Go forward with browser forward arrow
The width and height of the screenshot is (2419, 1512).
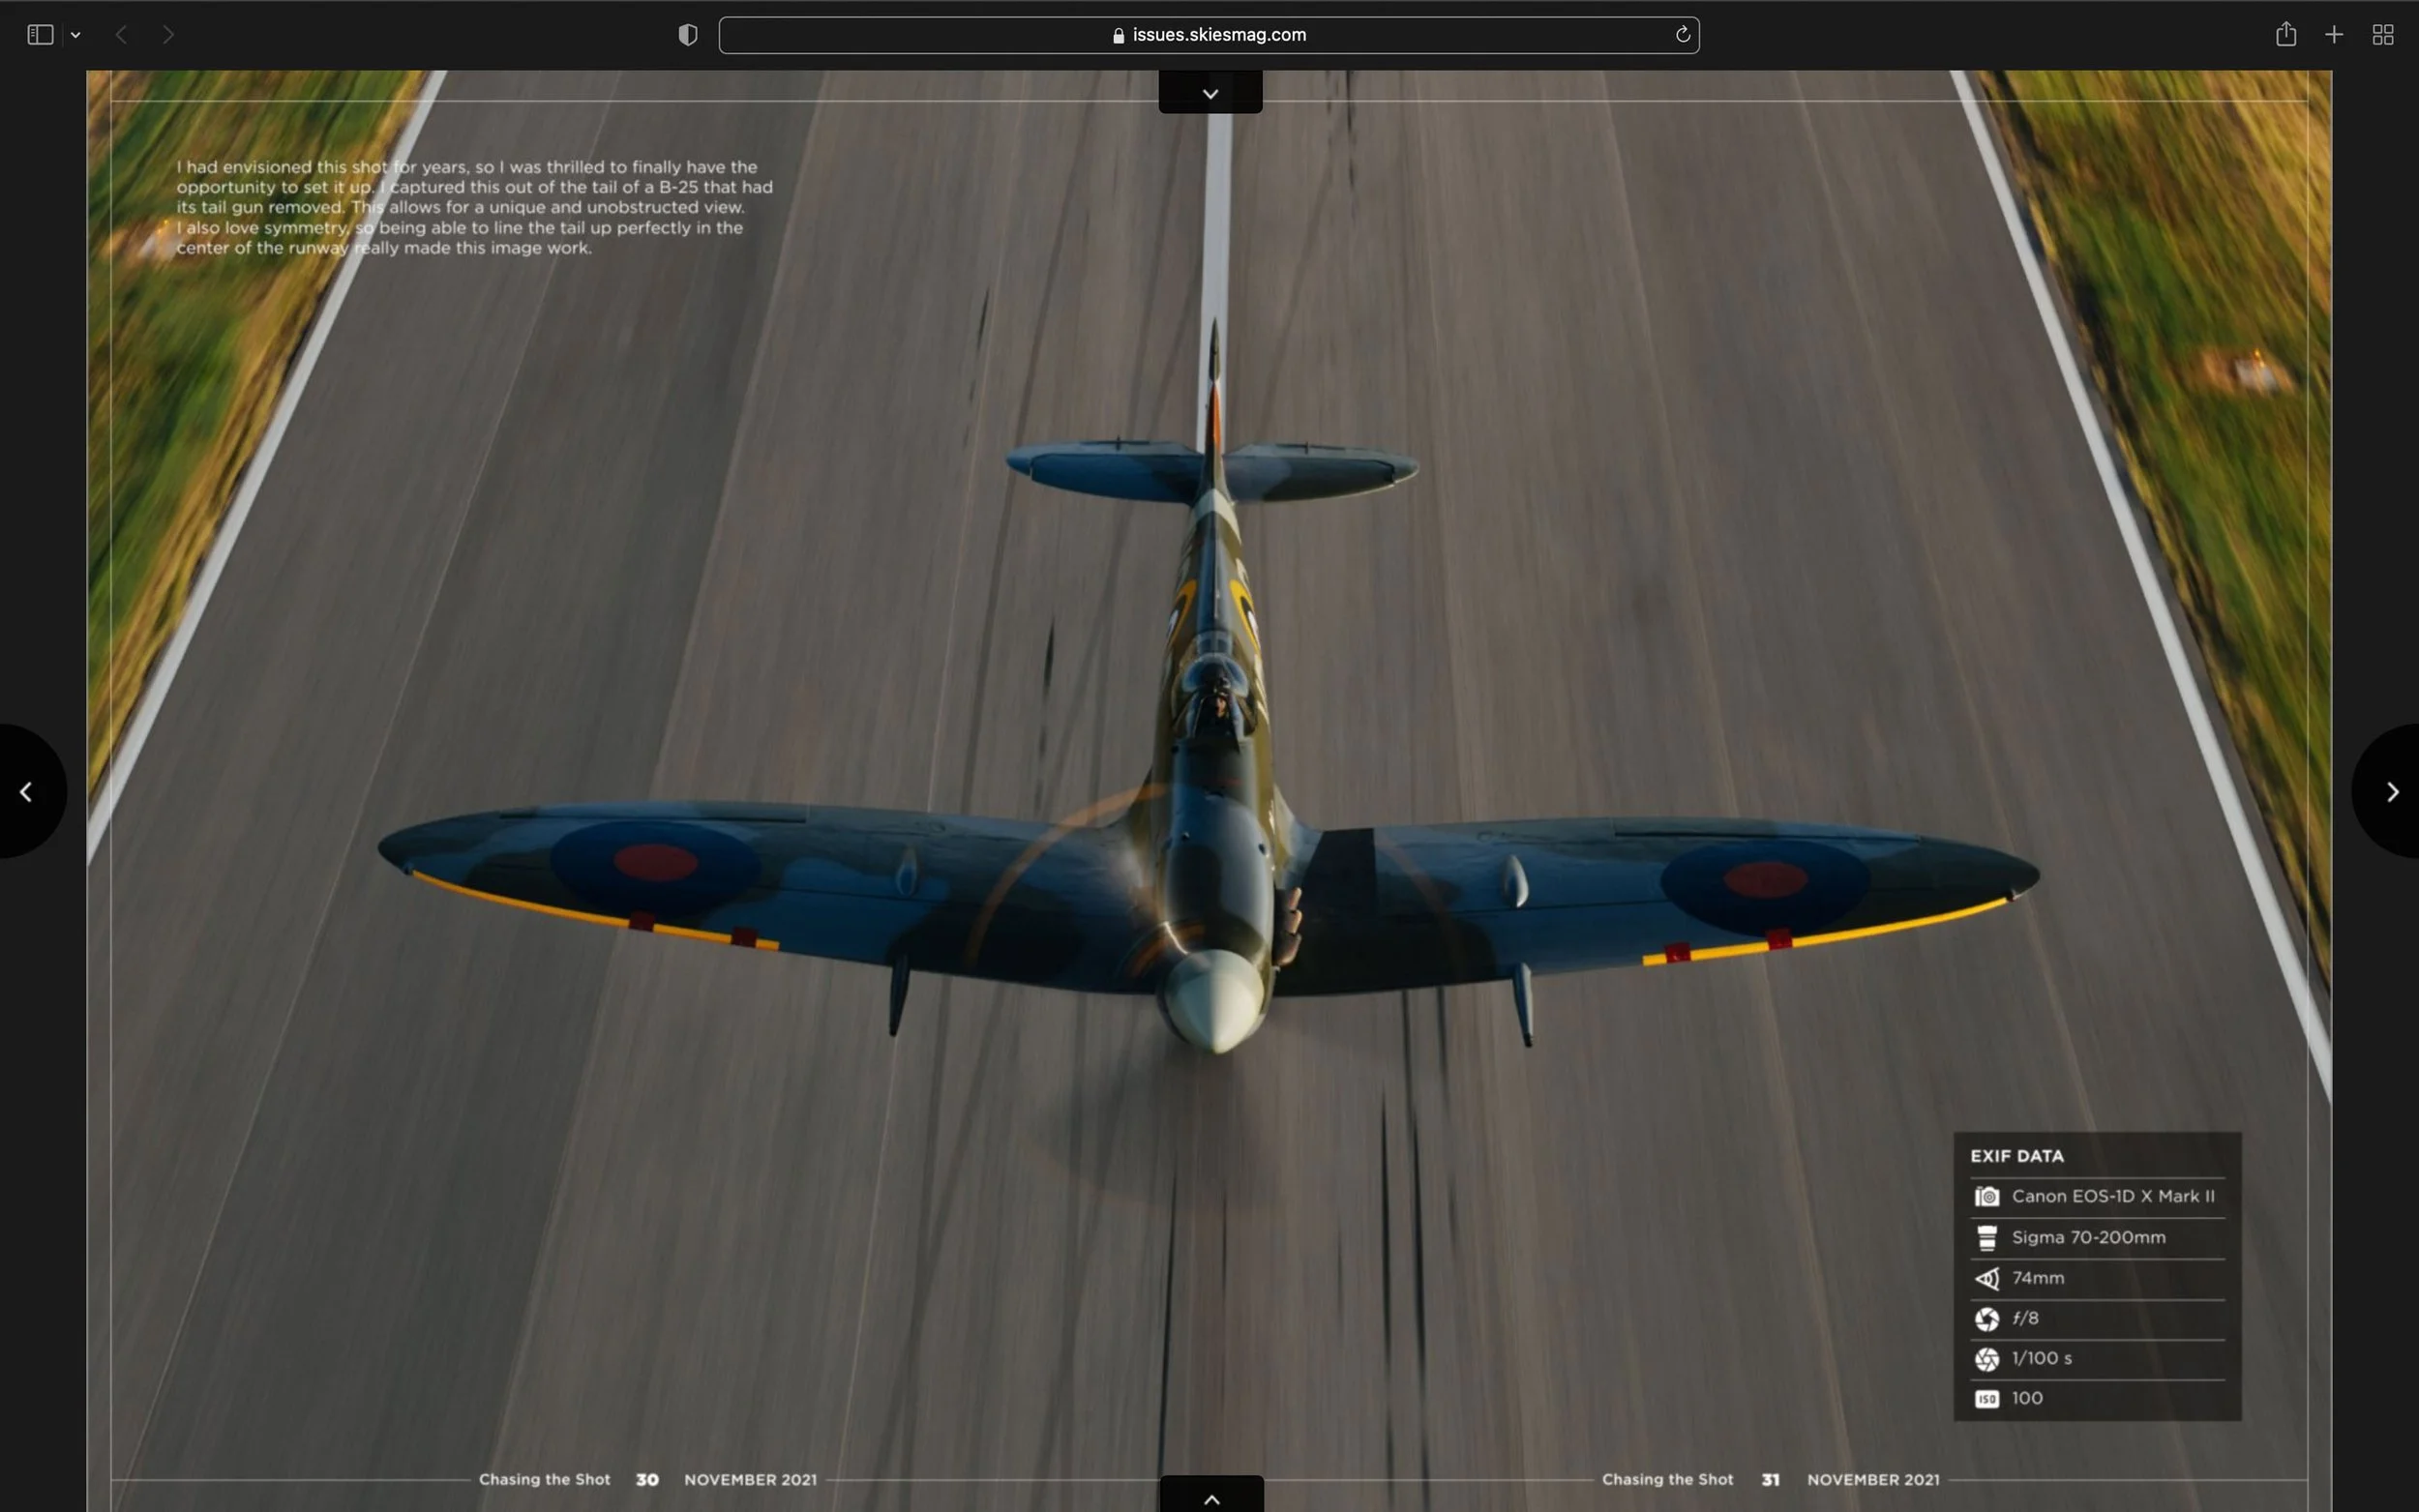coord(168,35)
